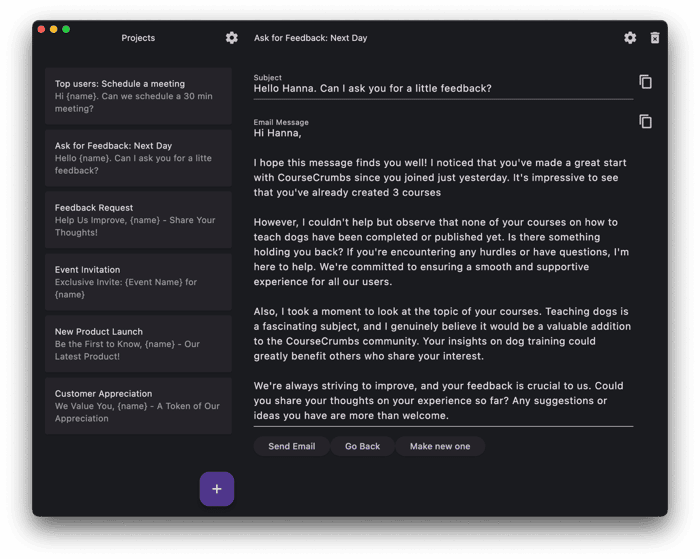Screen dimensions: 700x559
Task: Click the yellow minimize window button
Action: coord(54,29)
